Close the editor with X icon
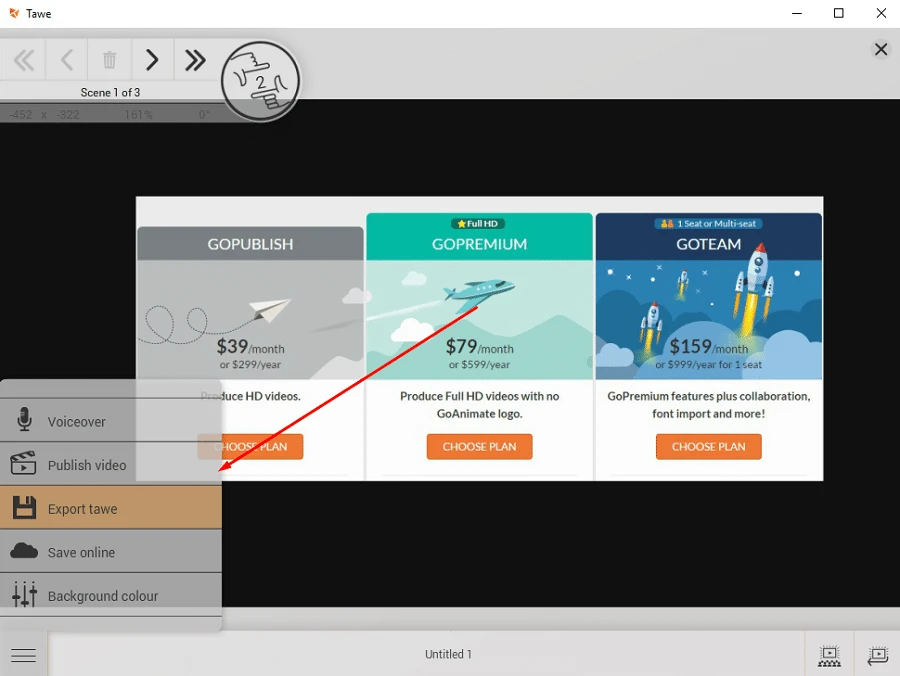Viewport: 900px width, 676px height. (x=880, y=49)
